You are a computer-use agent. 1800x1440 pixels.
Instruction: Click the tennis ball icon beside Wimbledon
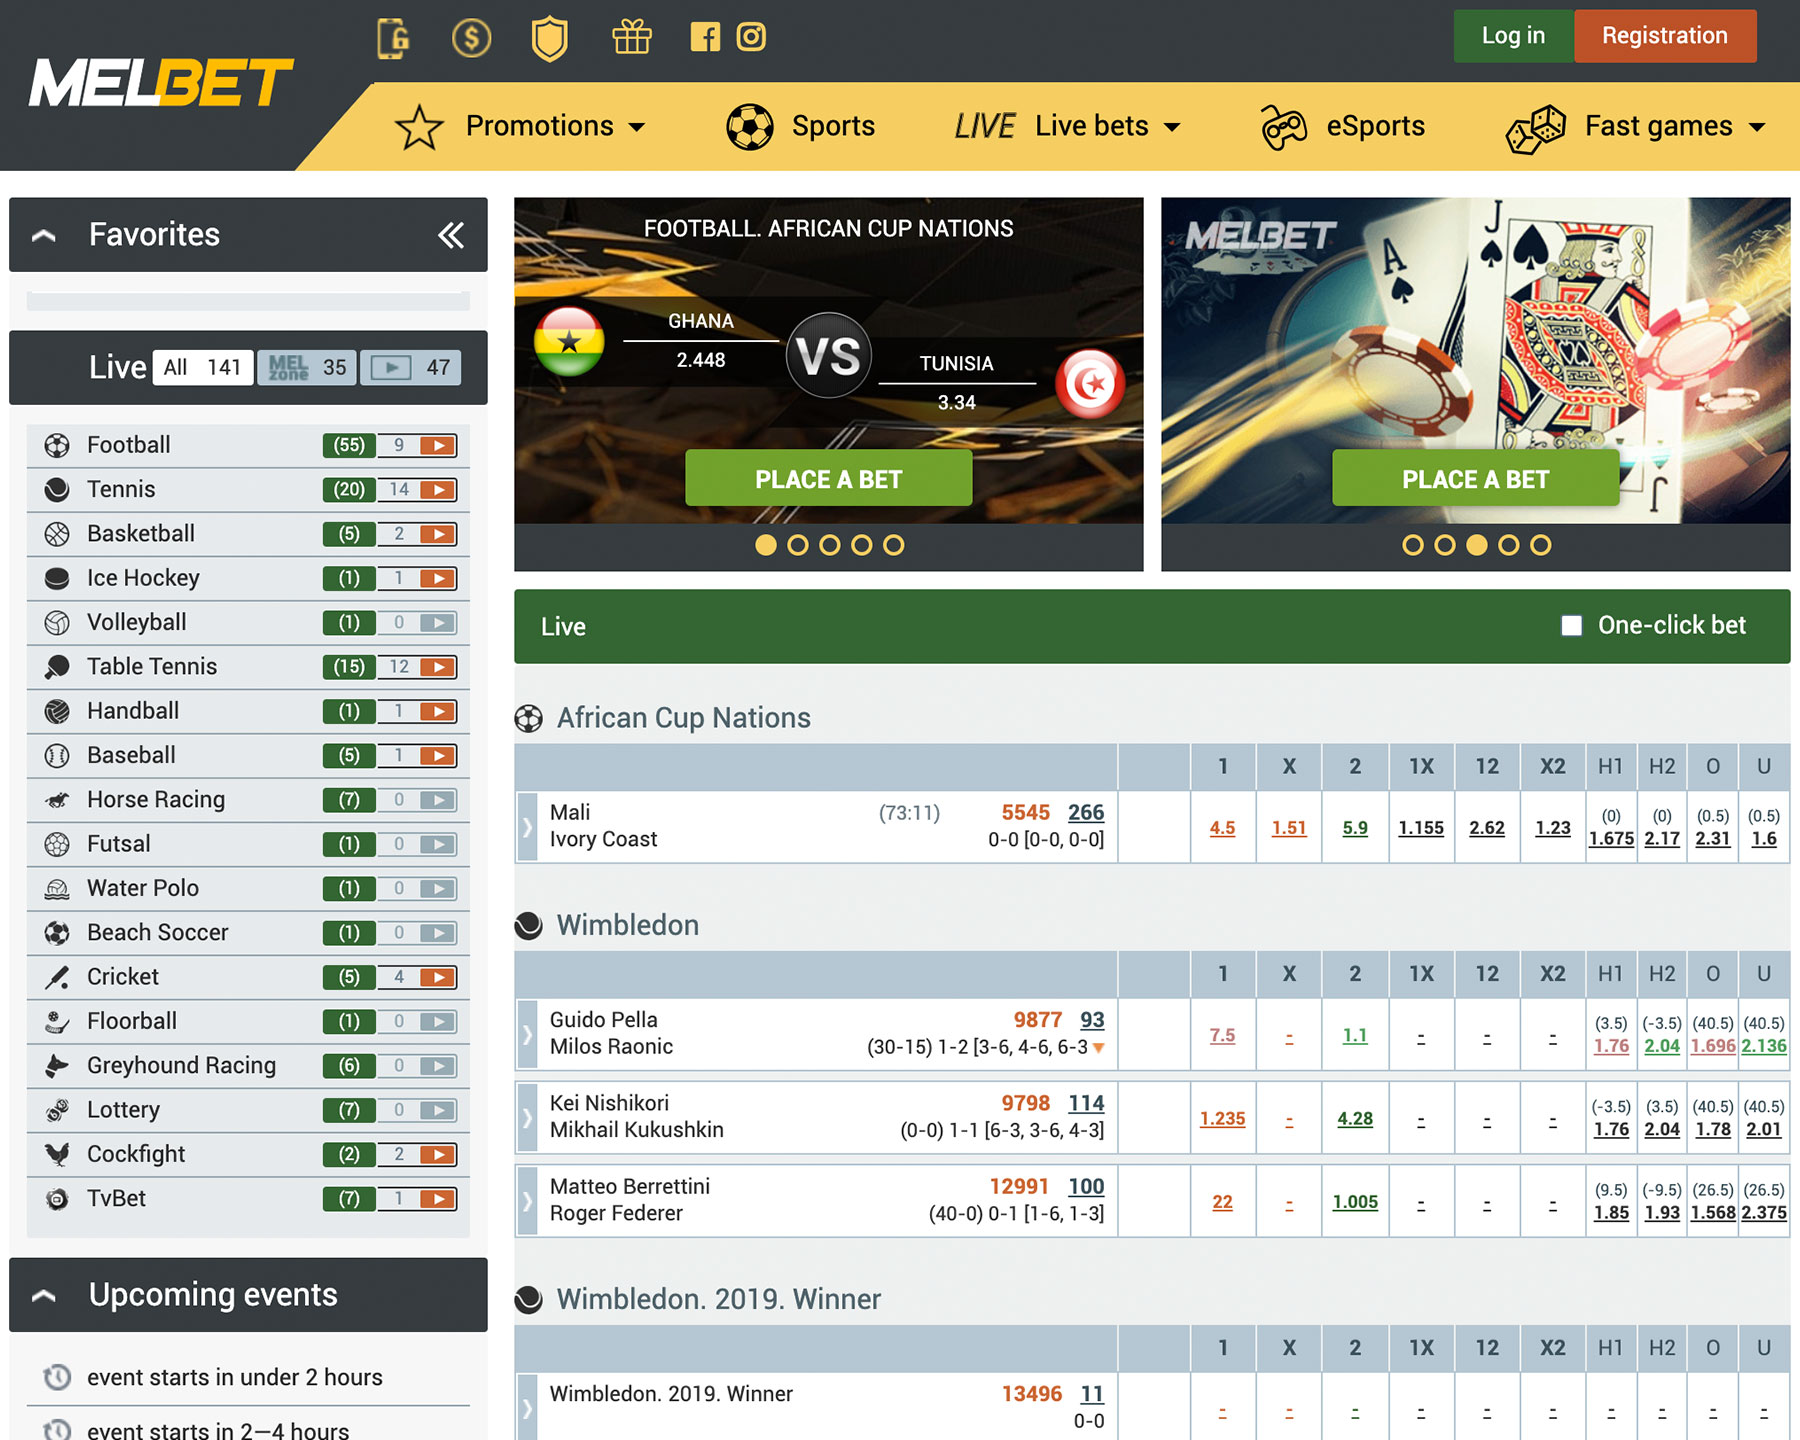(x=528, y=925)
